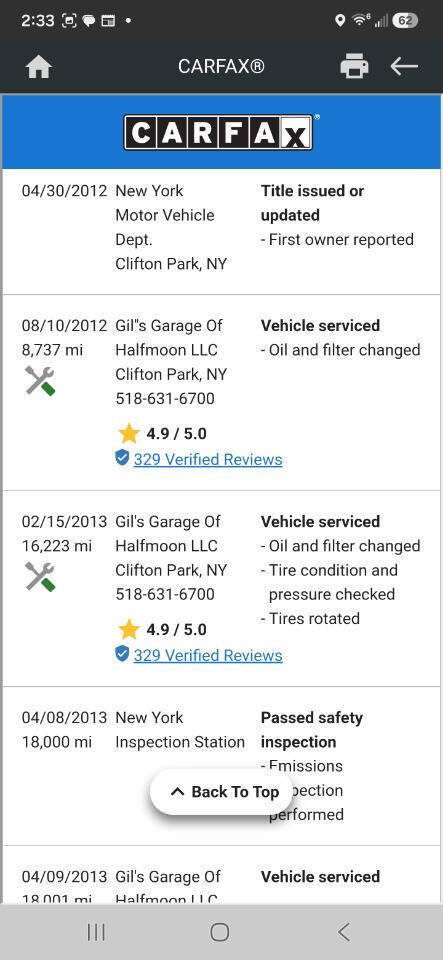Screen dimensions: 443x960
Task: Tap Passed safety inspection record heading
Action: 312,730
